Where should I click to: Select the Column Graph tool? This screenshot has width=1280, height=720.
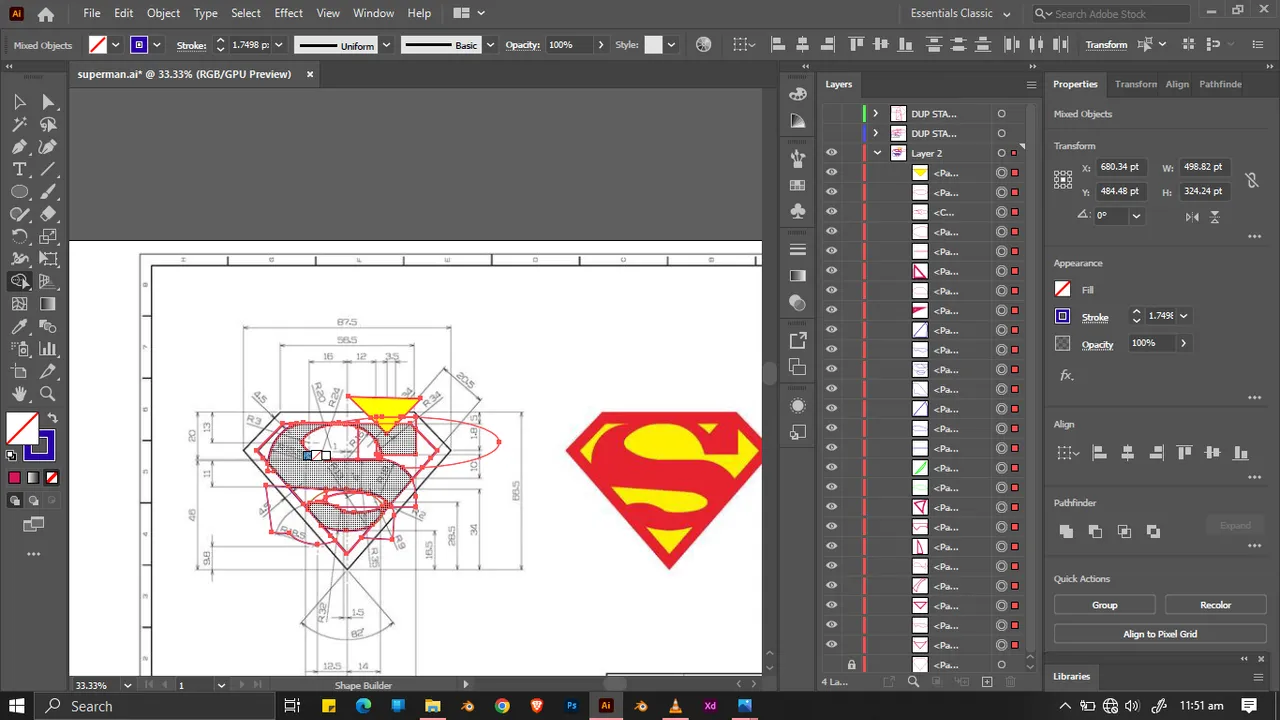(48, 349)
